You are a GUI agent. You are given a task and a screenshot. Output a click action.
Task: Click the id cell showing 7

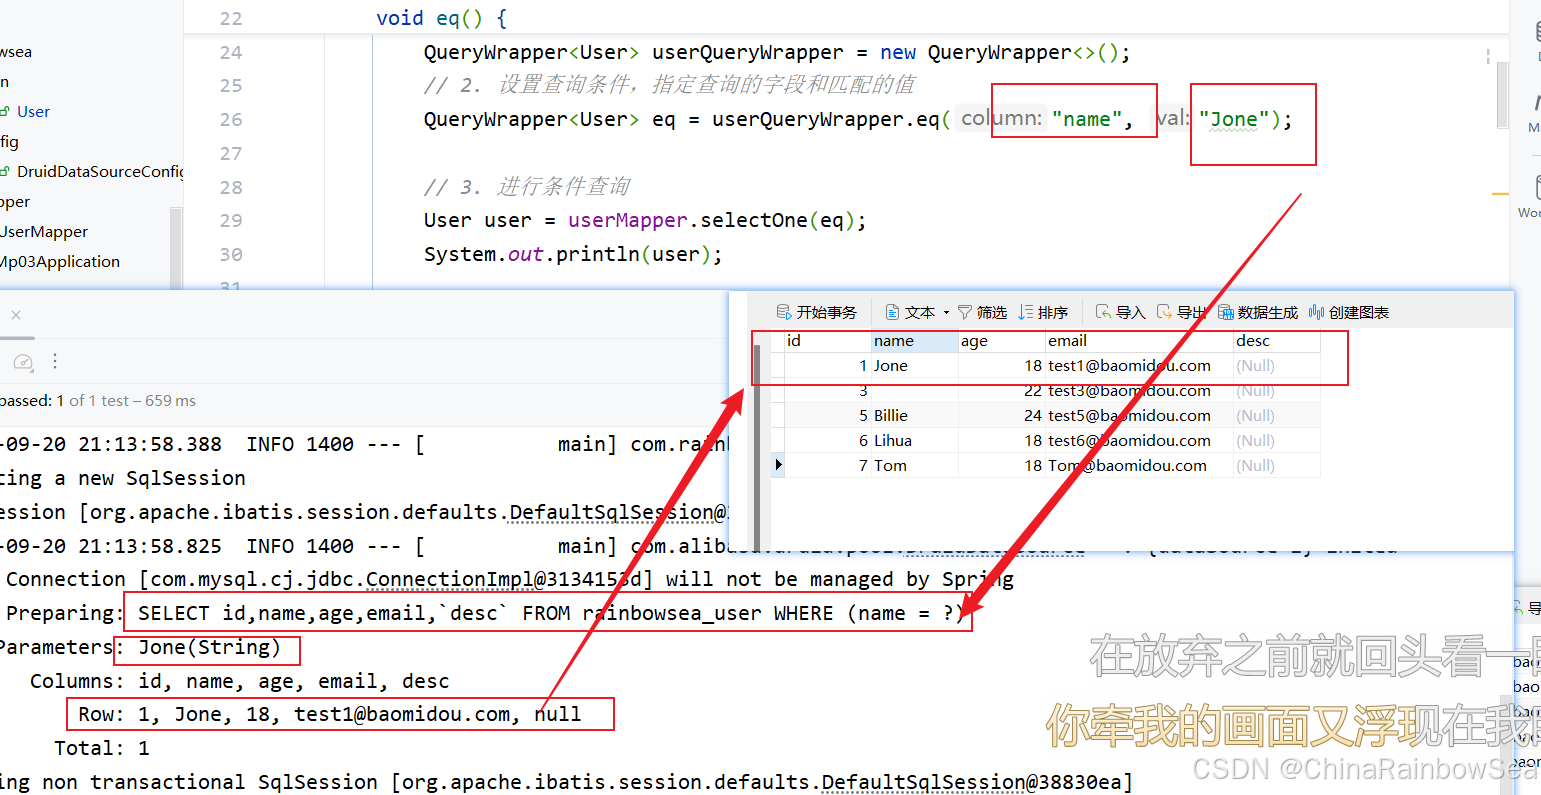(x=827, y=466)
